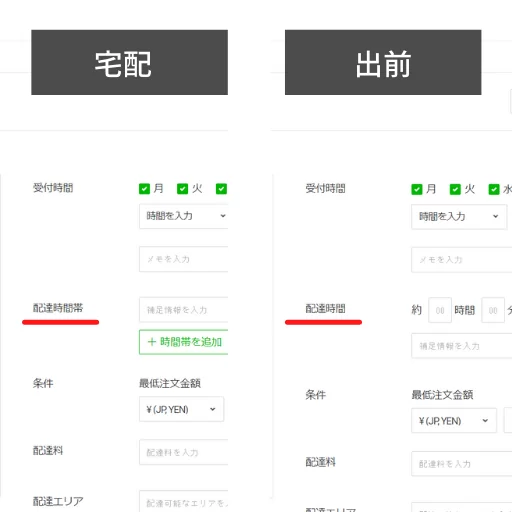Click the 時間帯を追加 button
This screenshot has width=512, height=512.
[184, 342]
